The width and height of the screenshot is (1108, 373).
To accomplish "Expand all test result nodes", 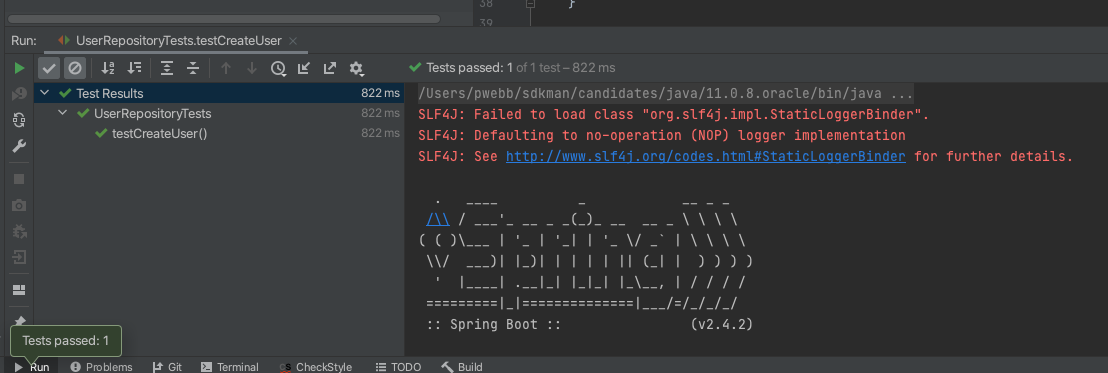I will [167, 68].
